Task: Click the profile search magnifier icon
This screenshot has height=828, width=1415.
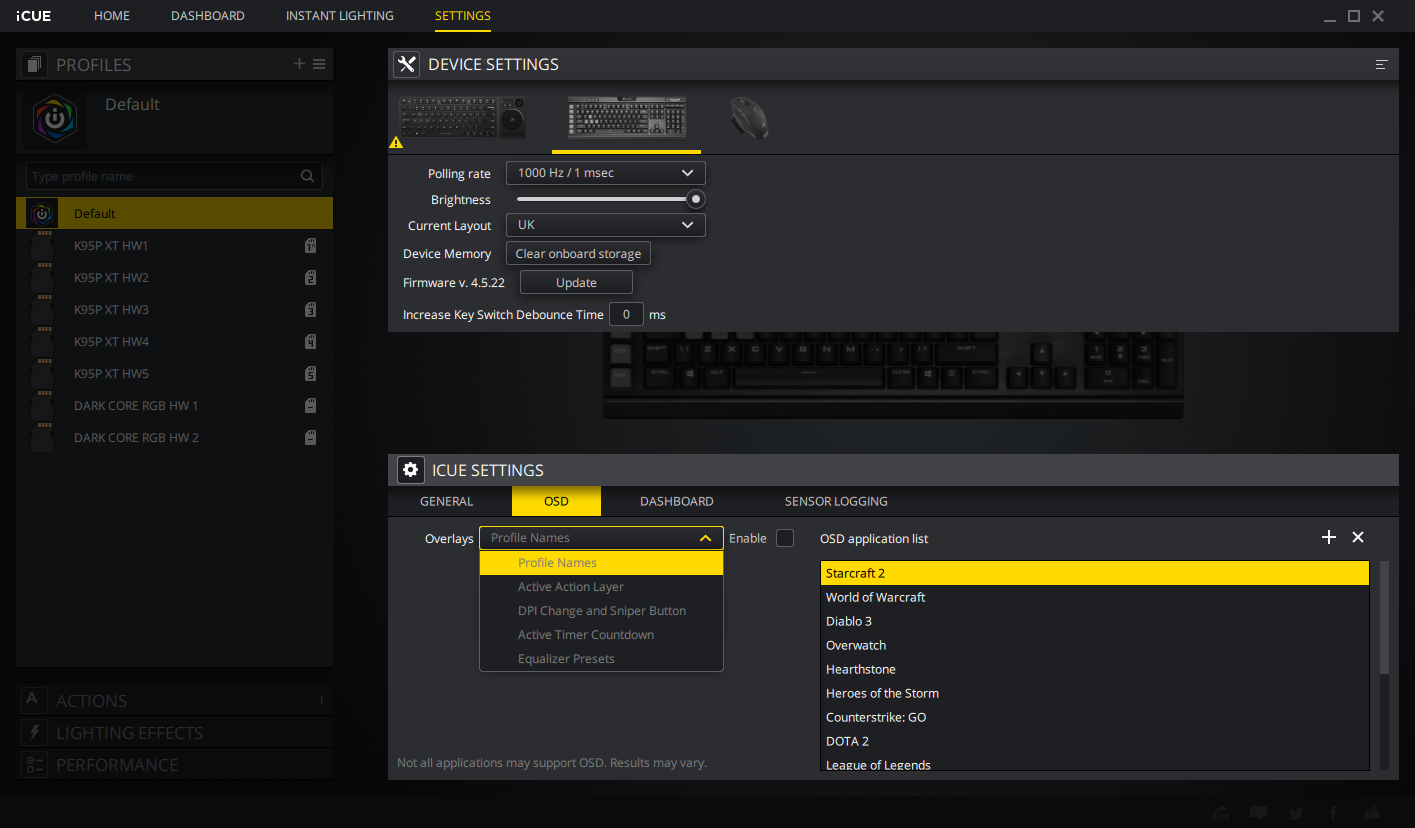Action: pyautogui.click(x=307, y=177)
